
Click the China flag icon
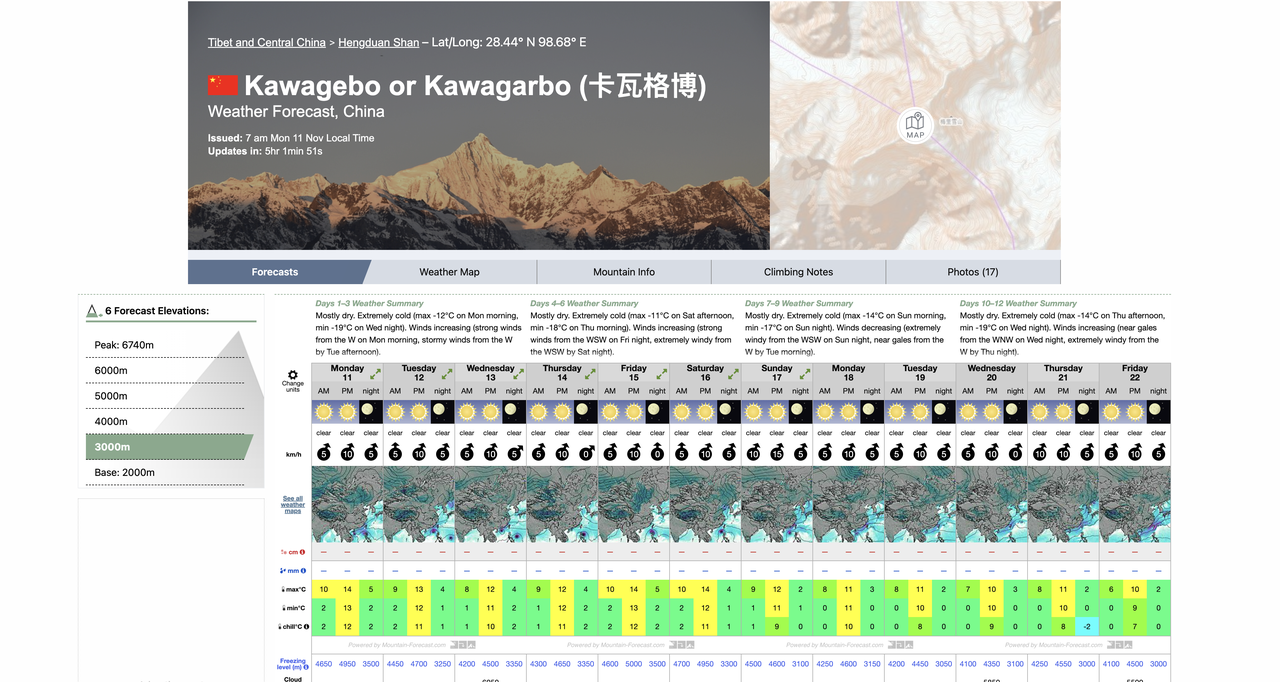point(222,86)
